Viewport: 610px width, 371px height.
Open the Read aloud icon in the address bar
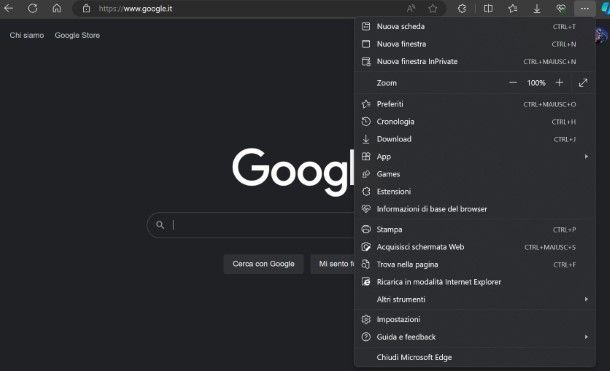pos(411,9)
